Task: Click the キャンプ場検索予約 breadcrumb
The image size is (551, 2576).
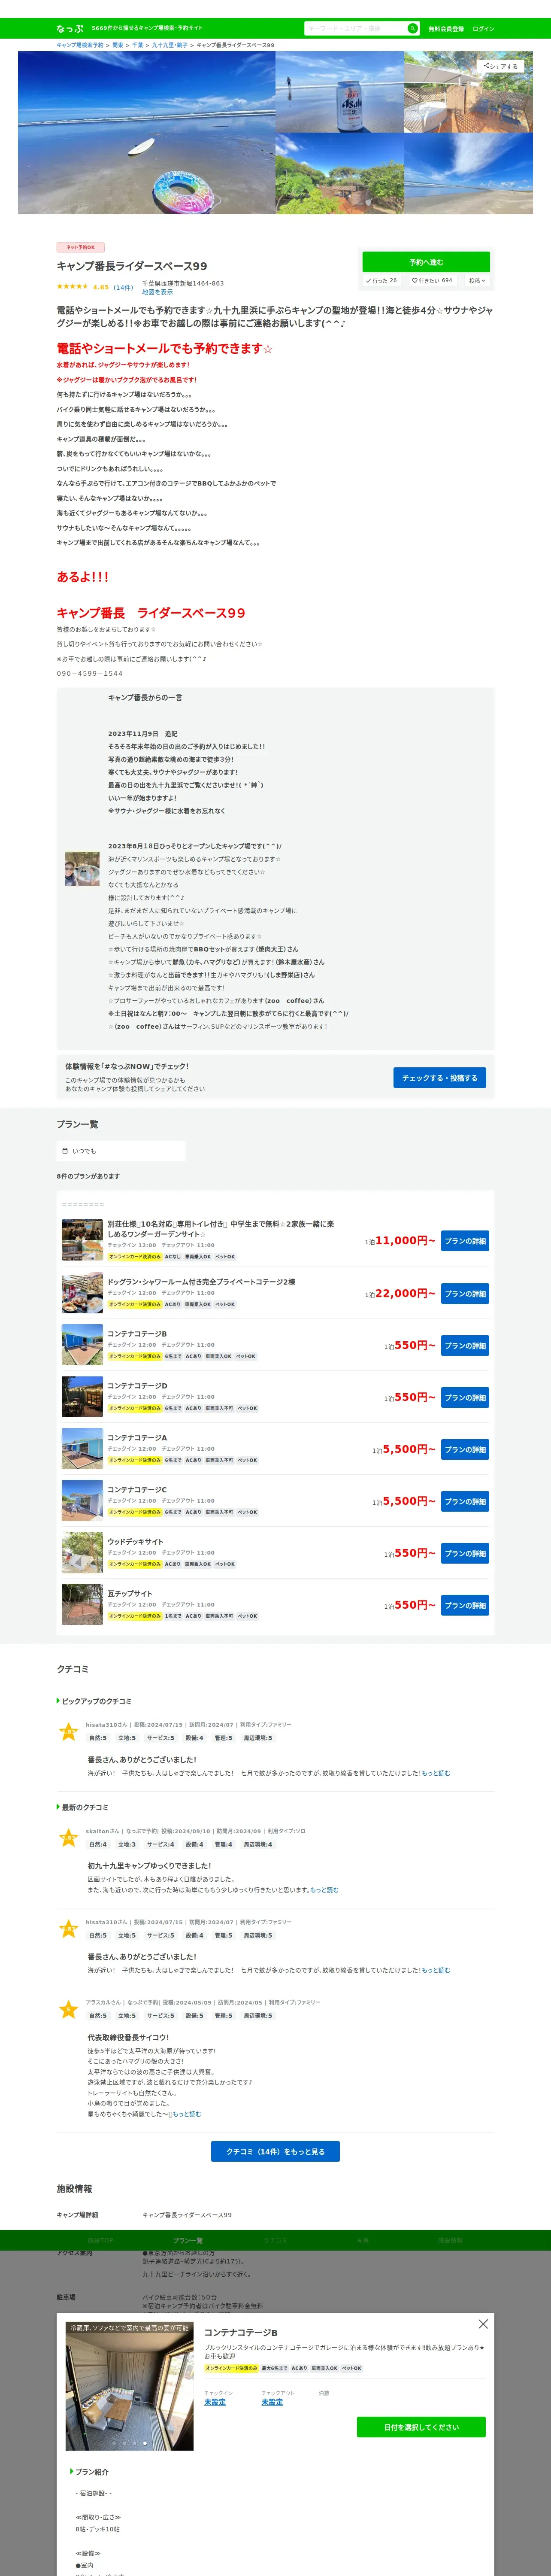Action: [80, 45]
